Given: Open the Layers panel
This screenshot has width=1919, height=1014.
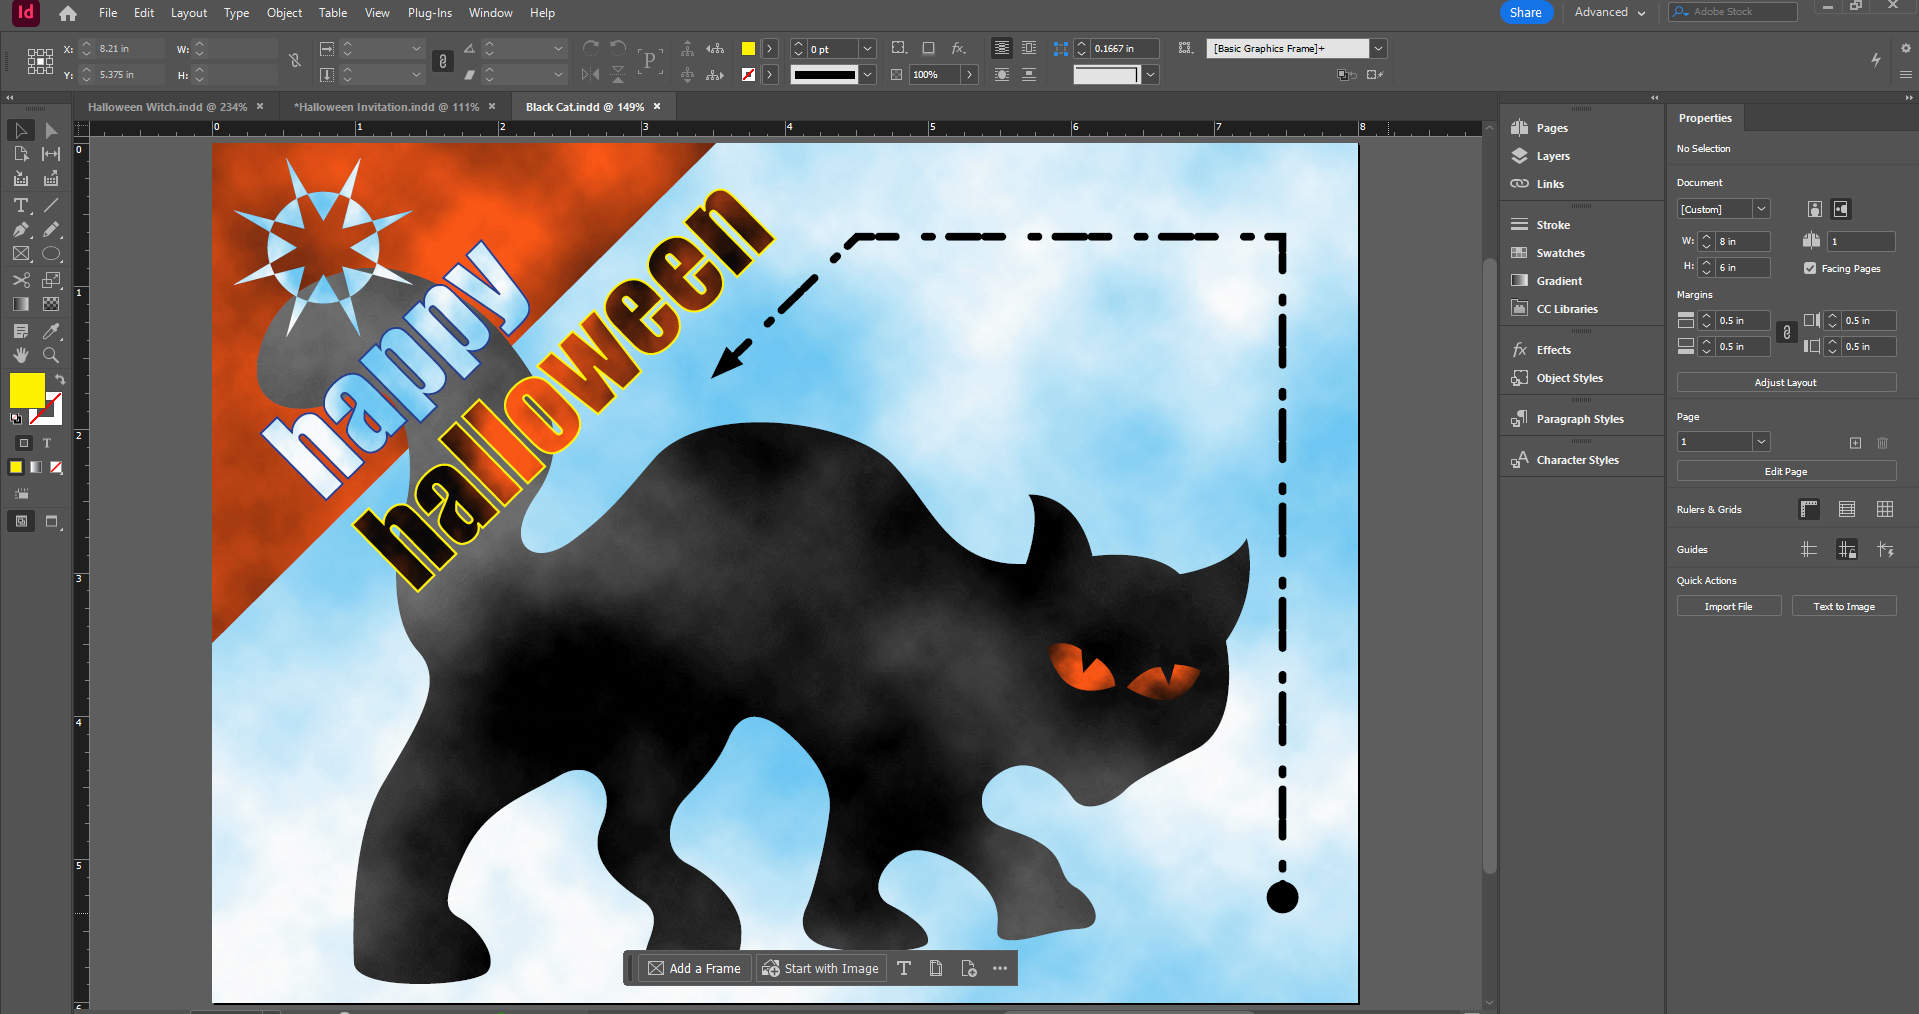Looking at the screenshot, I should pos(1552,156).
